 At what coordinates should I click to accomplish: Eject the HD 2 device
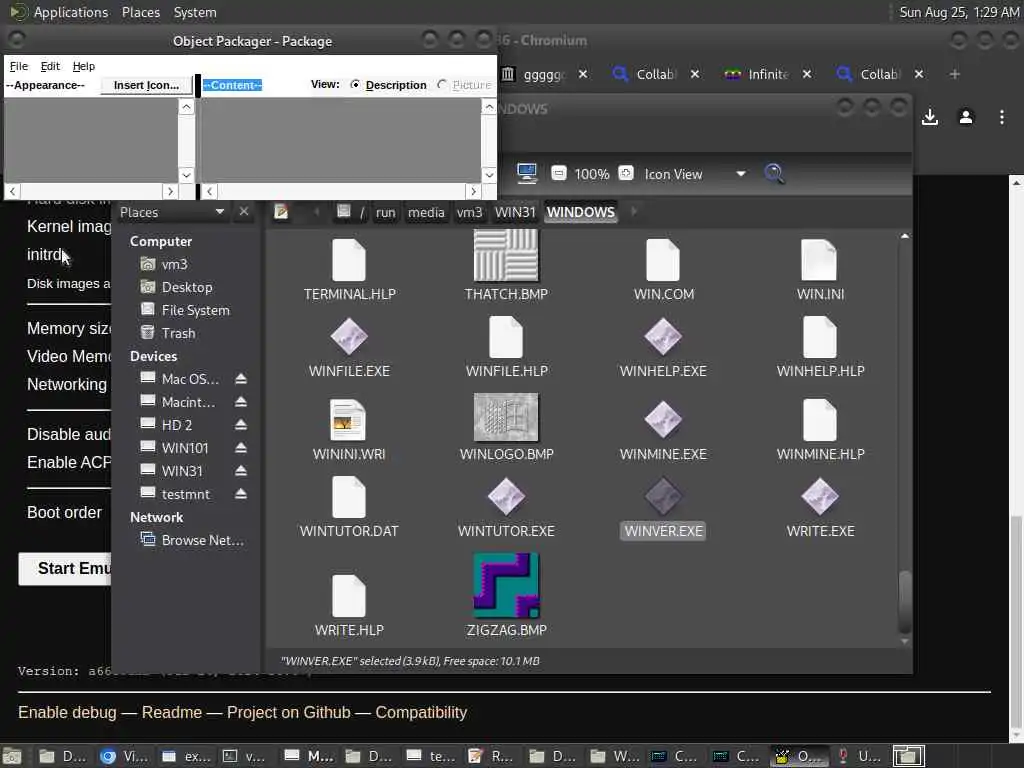pyautogui.click(x=241, y=424)
